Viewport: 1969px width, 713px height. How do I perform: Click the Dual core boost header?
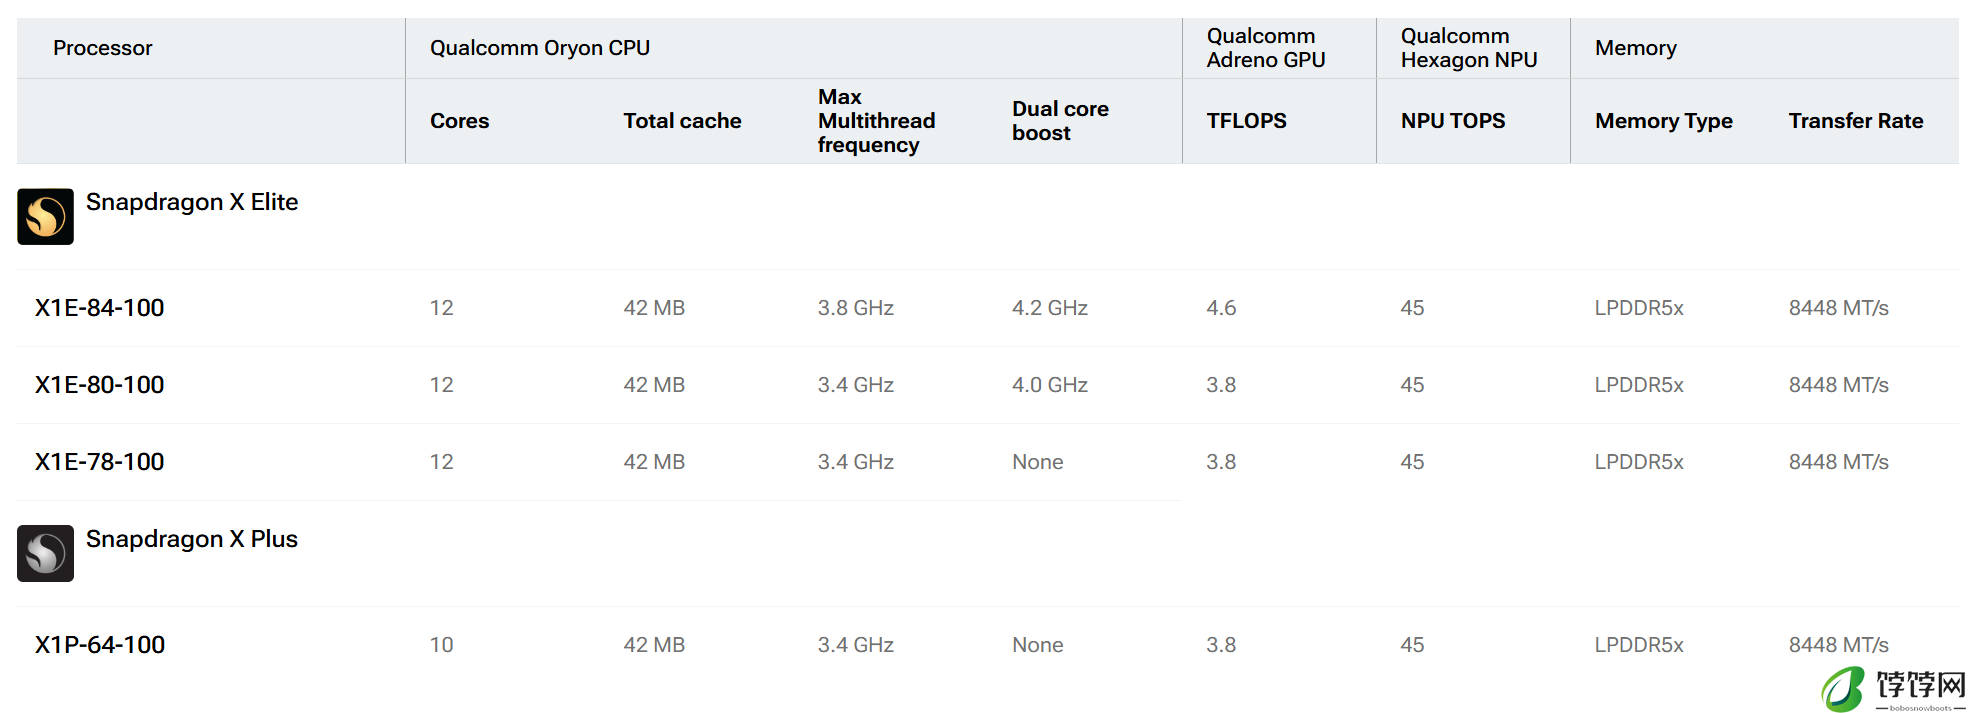(x=1060, y=121)
